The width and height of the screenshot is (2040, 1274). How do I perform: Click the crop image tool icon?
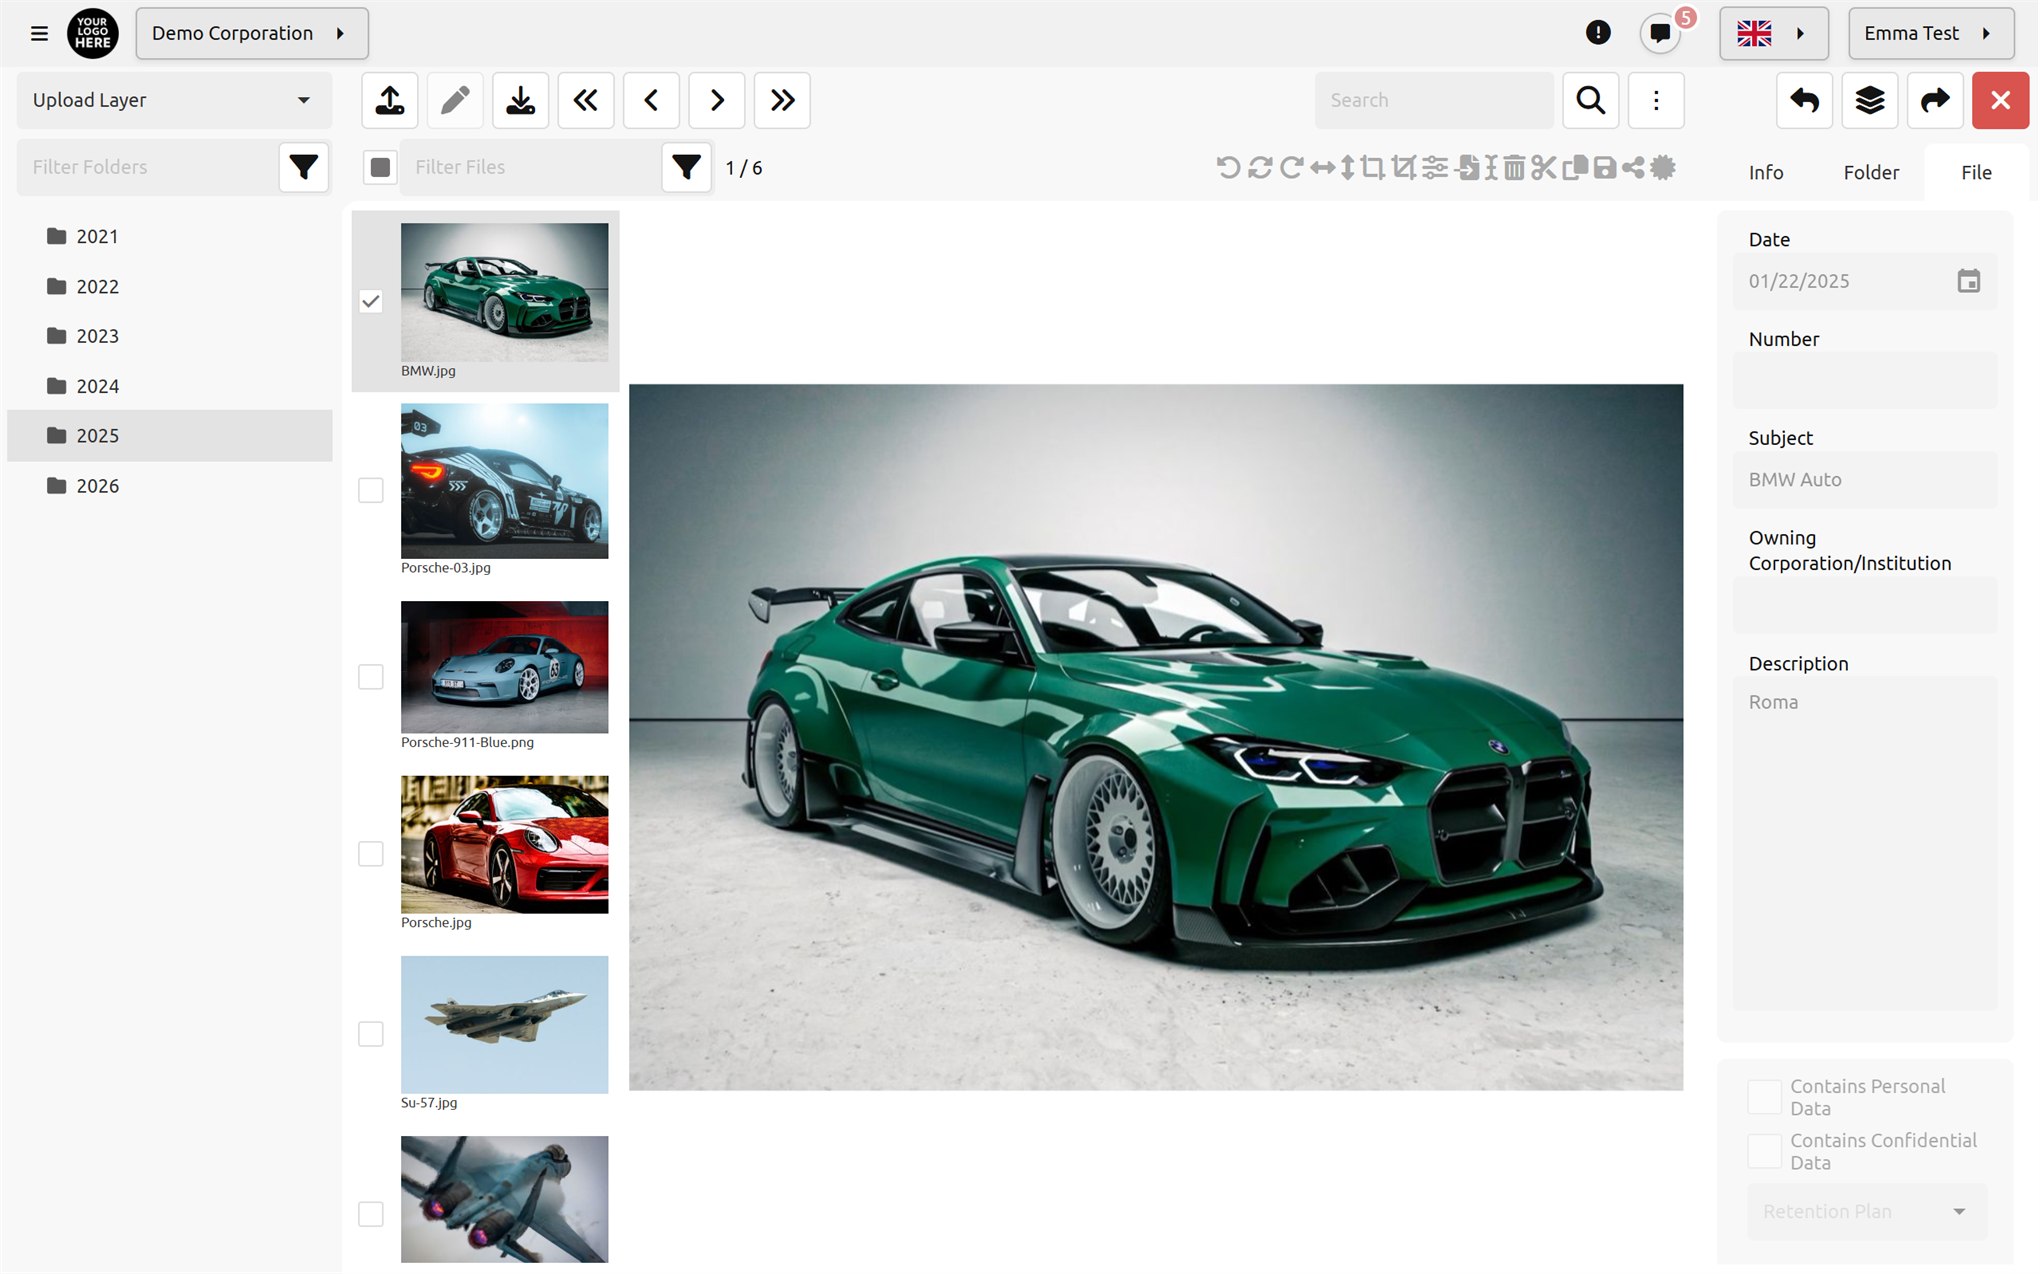[1373, 167]
